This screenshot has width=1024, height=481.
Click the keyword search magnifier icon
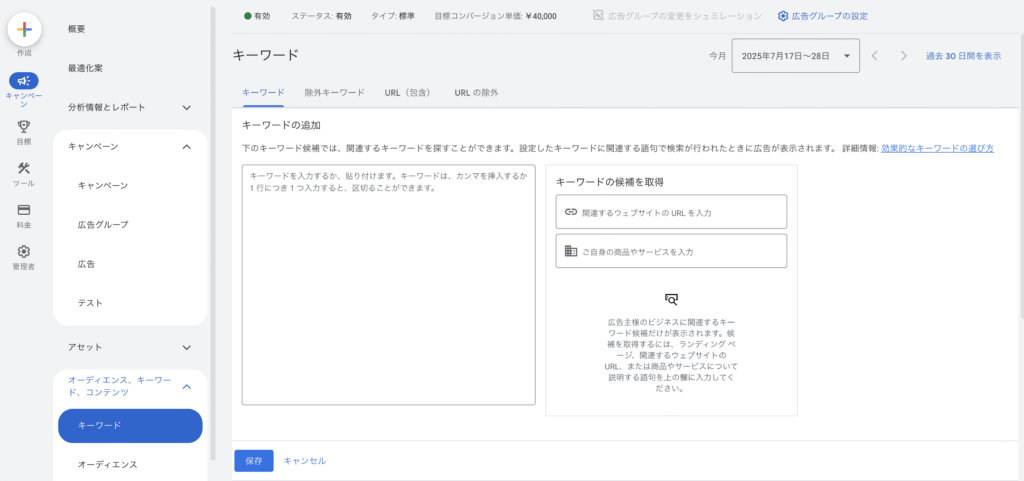[671, 300]
